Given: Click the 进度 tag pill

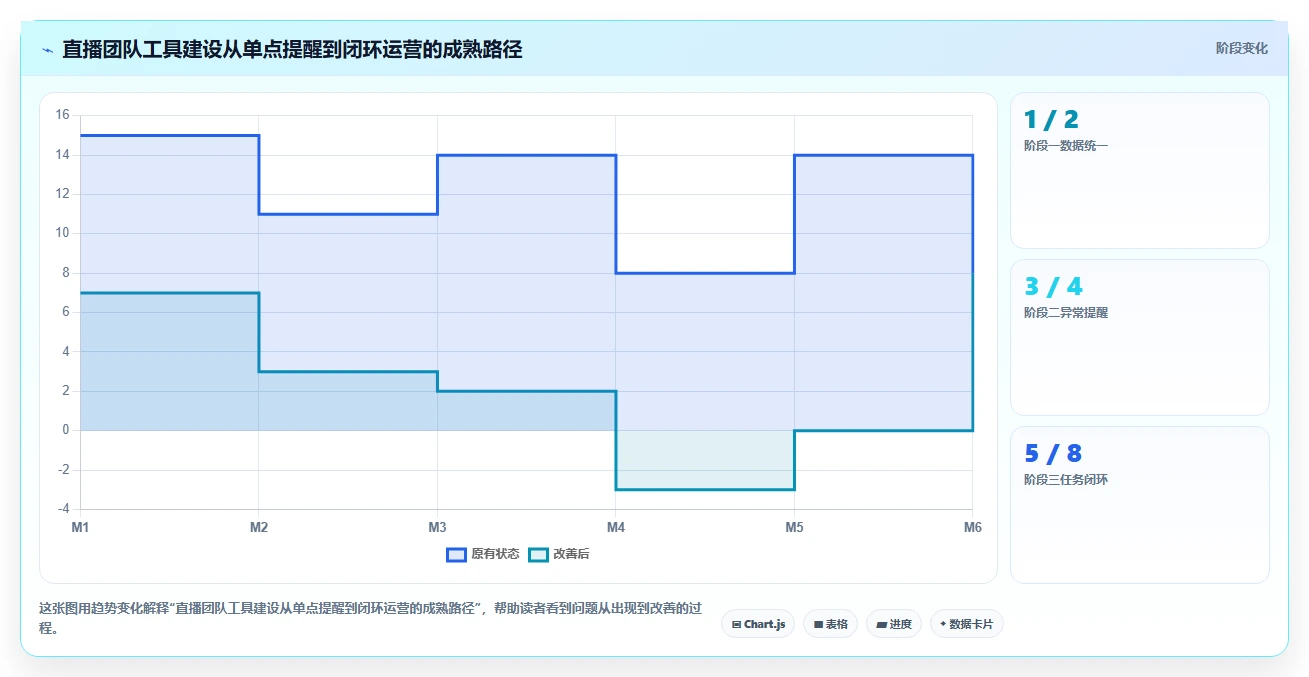Looking at the screenshot, I should click(894, 624).
